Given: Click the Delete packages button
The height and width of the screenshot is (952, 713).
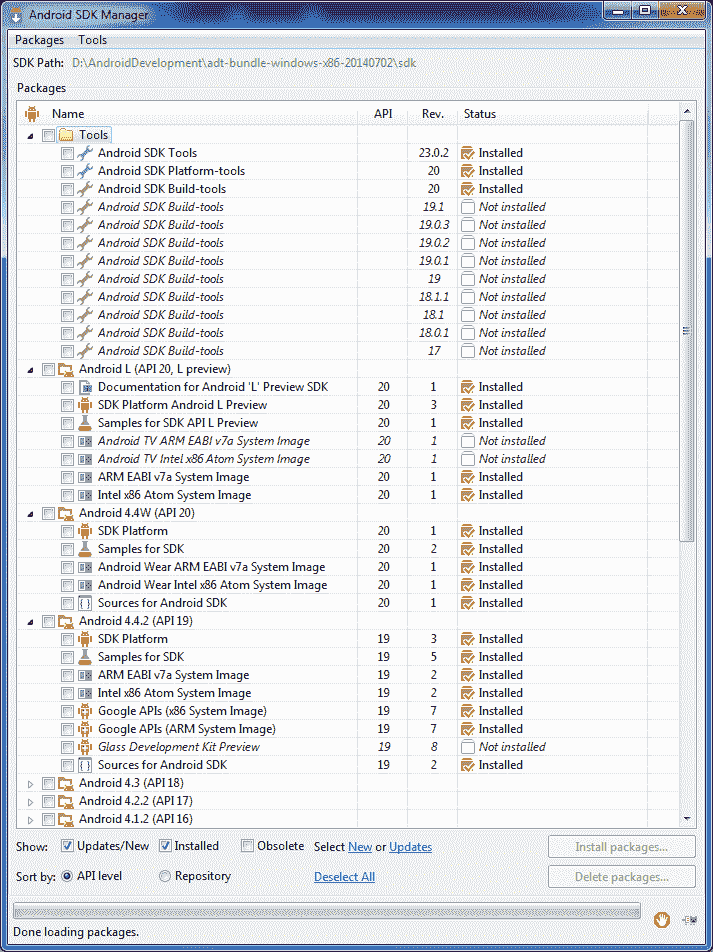Looking at the screenshot, I should pyautogui.click(x=622, y=877).
